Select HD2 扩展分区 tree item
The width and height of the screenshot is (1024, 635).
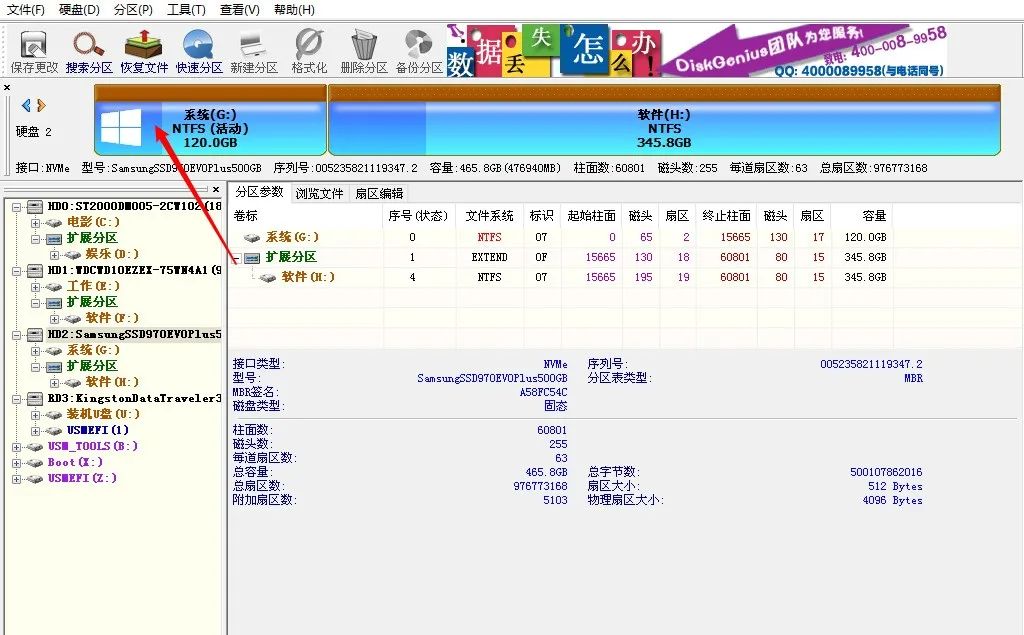pyautogui.click(x=92, y=366)
